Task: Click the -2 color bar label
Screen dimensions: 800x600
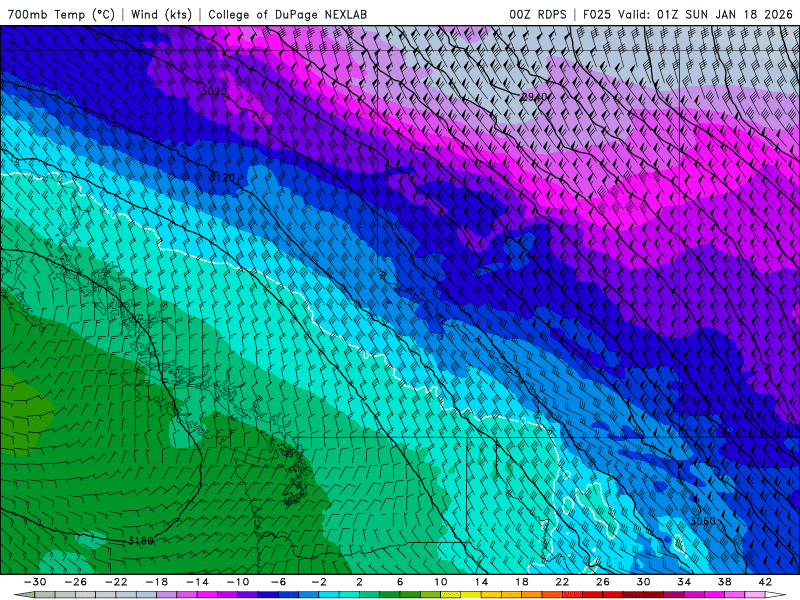Action: click(319, 582)
